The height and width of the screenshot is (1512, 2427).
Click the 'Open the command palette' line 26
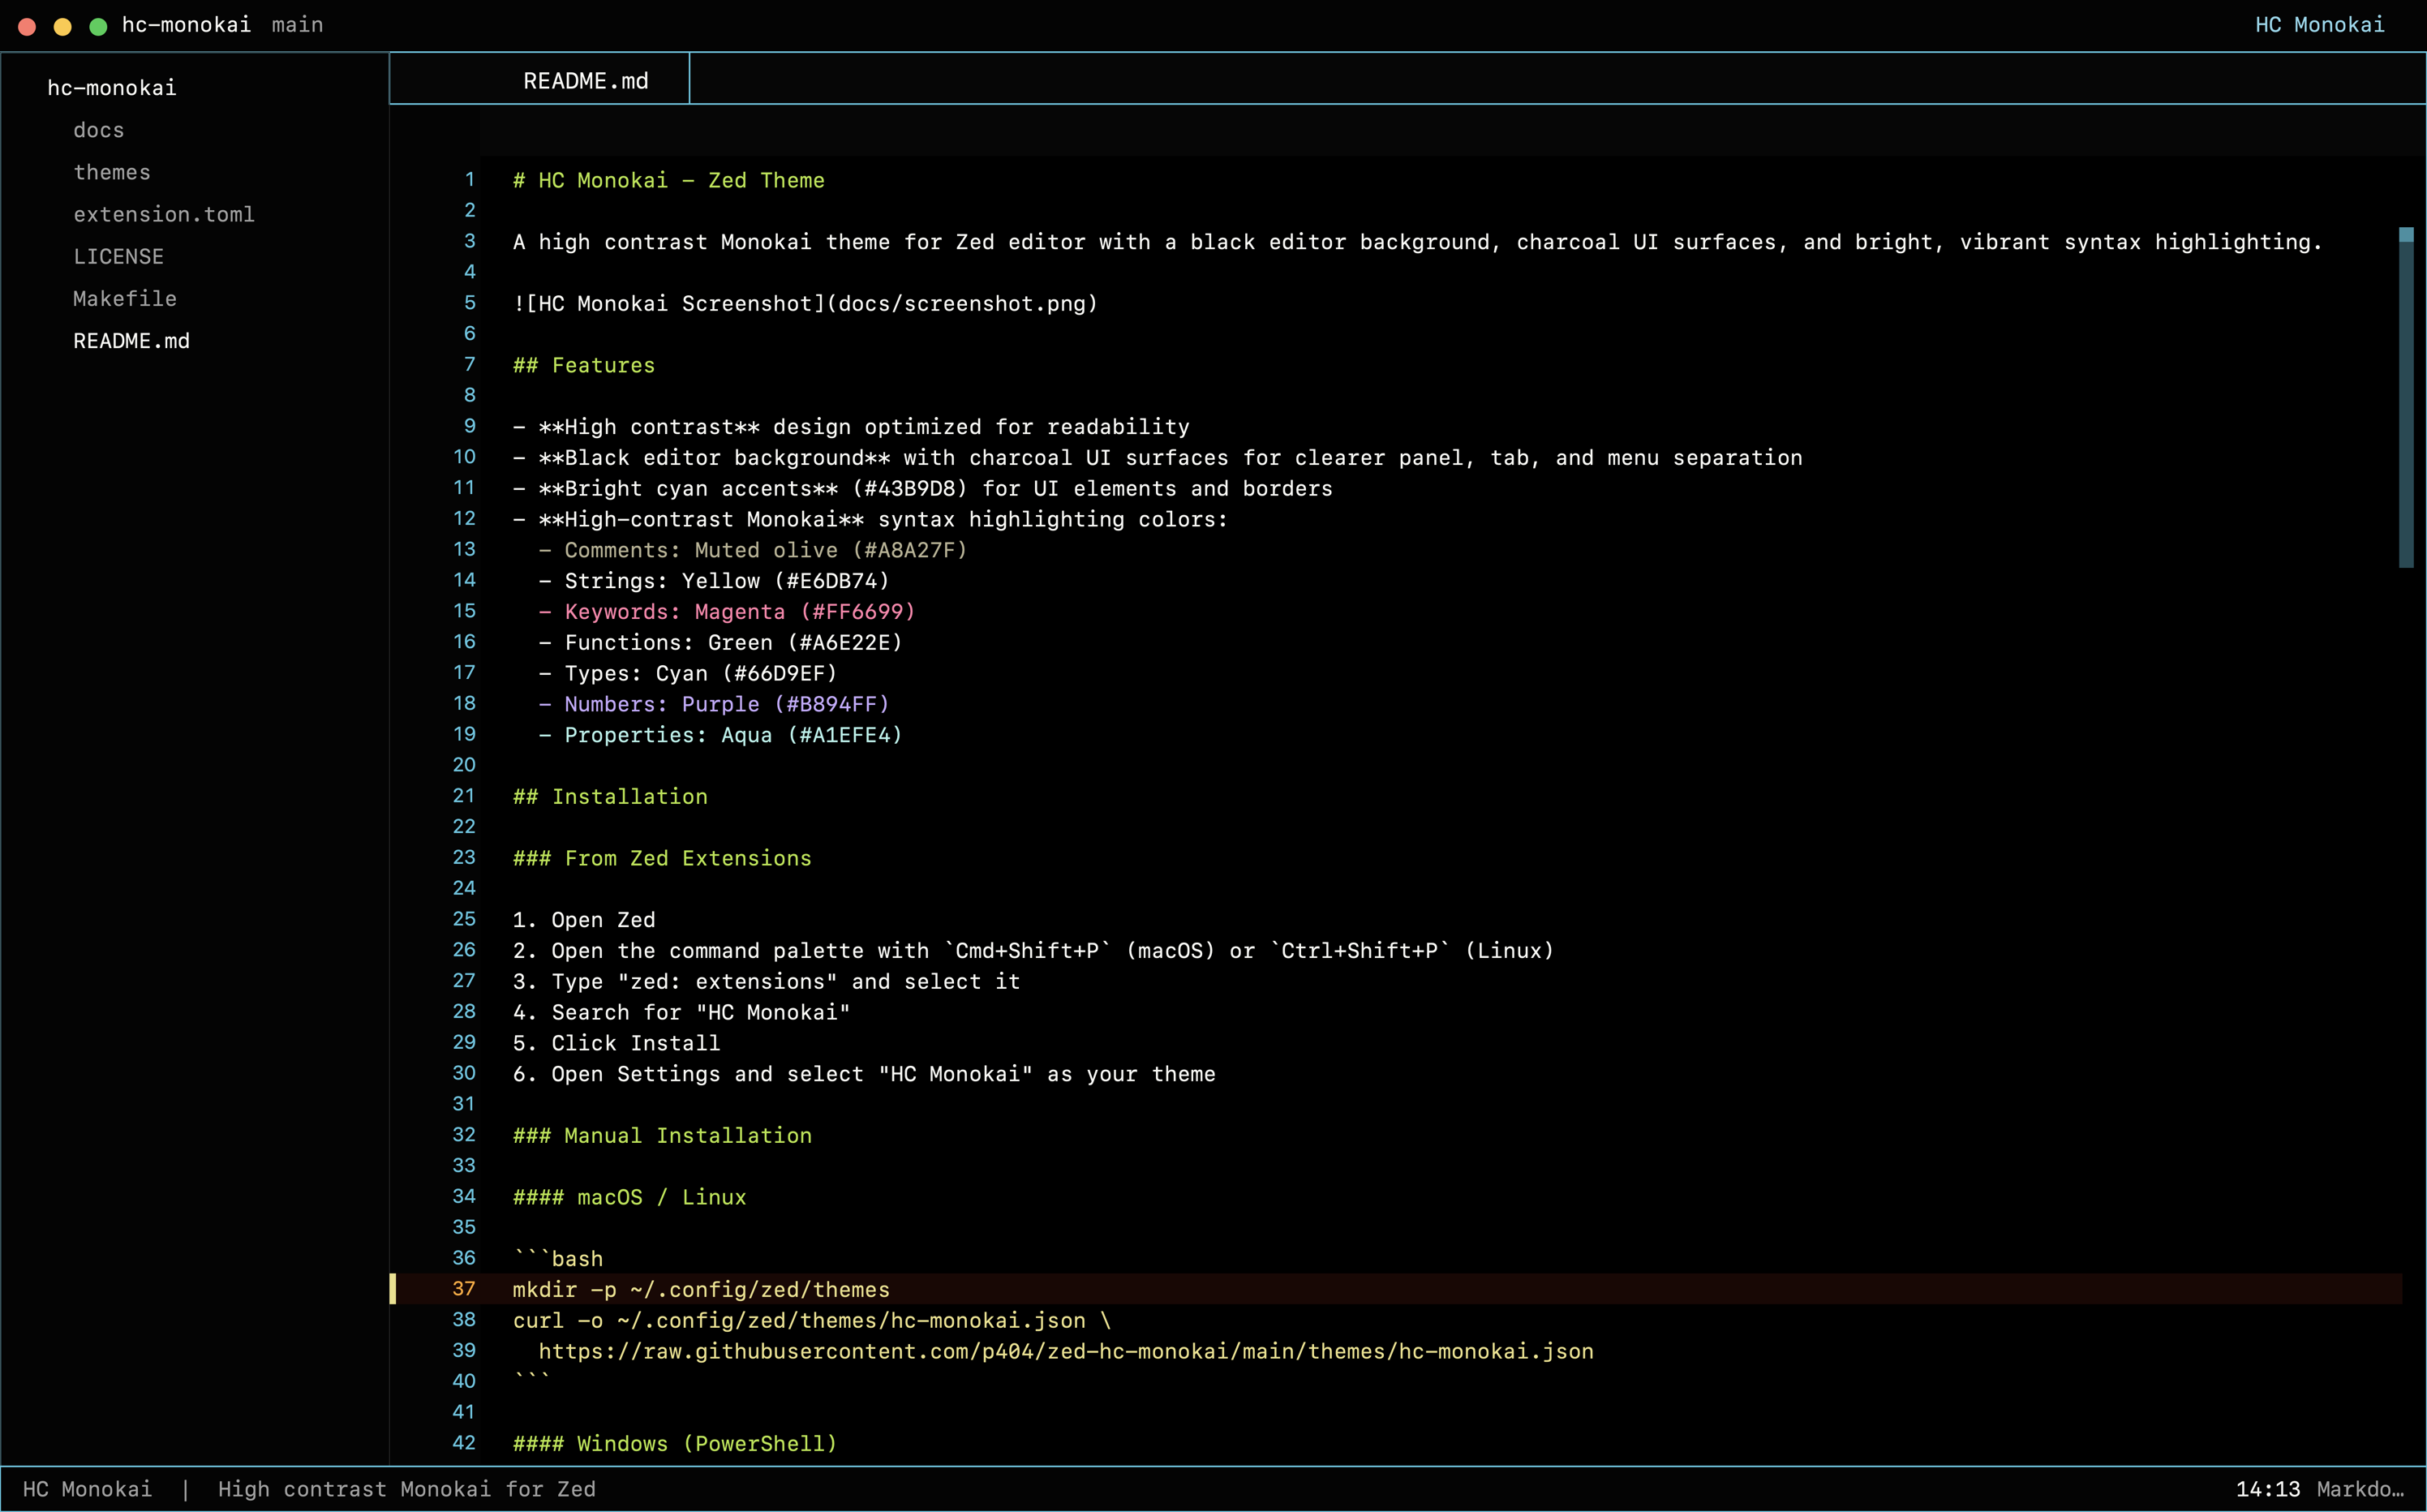click(1033, 951)
